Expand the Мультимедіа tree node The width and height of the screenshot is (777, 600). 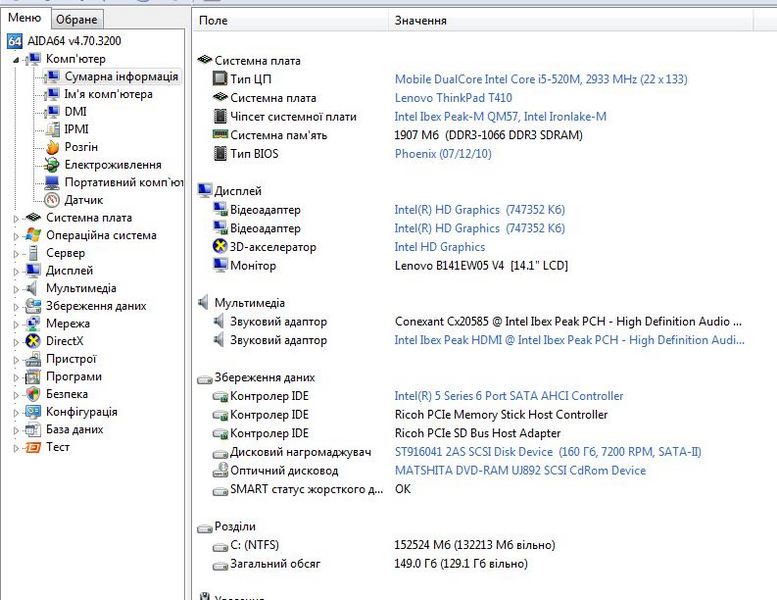(x=16, y=289)
